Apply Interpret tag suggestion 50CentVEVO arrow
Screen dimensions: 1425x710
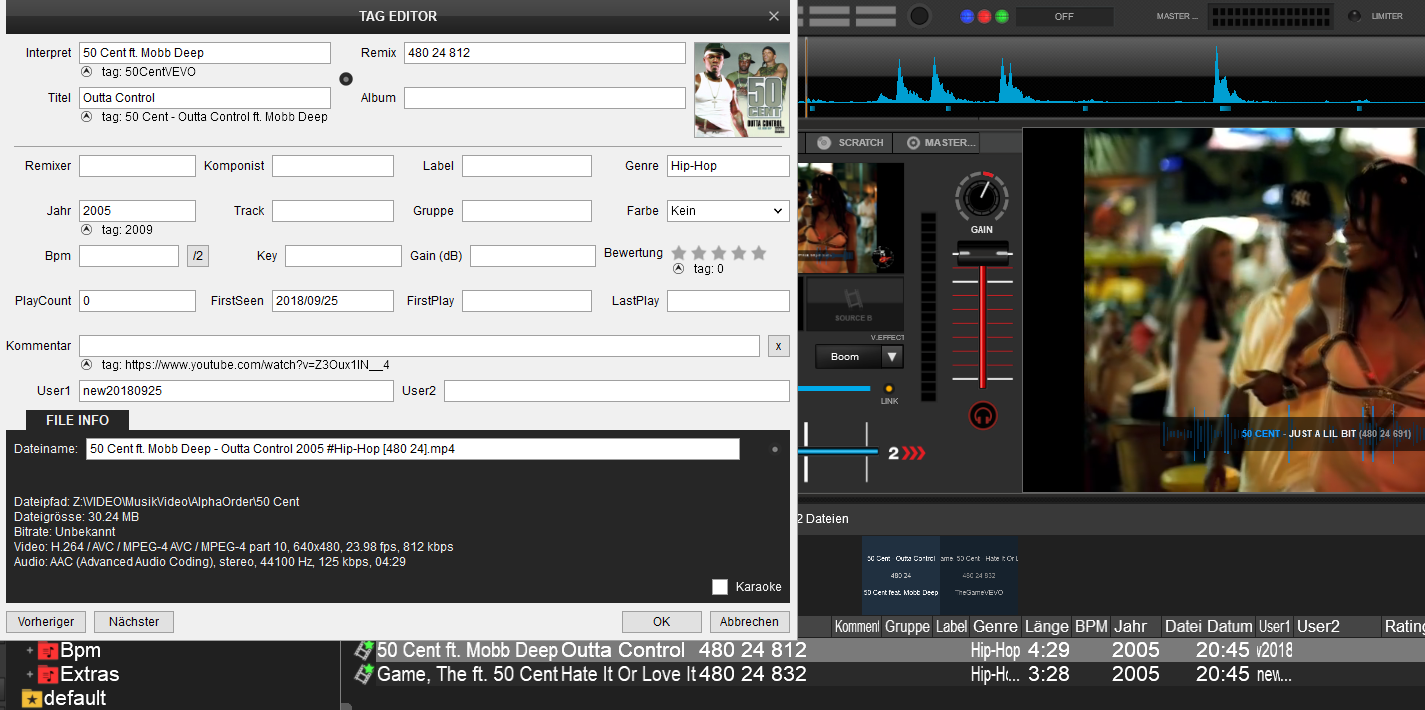[86, 72]
